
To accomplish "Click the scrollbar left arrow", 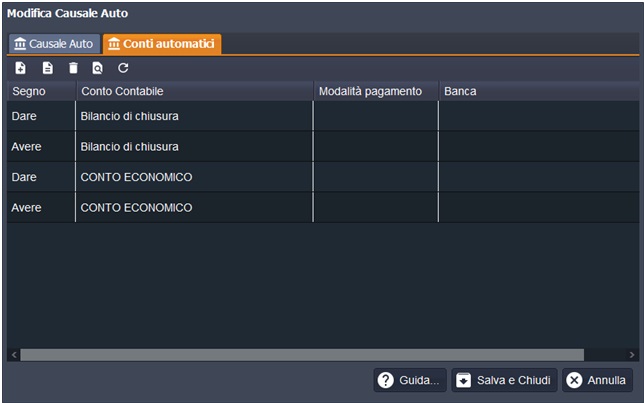I will point(14,354).
